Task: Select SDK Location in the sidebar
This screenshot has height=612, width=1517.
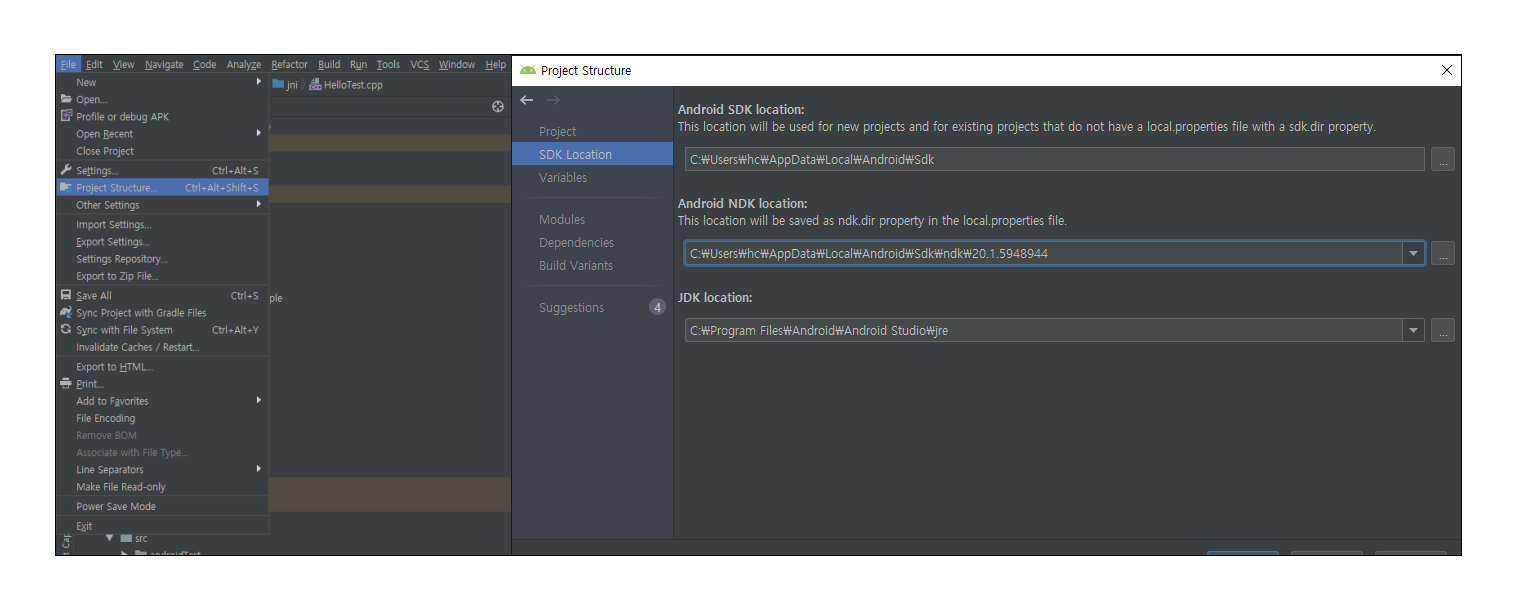Action: click(x=592, y=154)
